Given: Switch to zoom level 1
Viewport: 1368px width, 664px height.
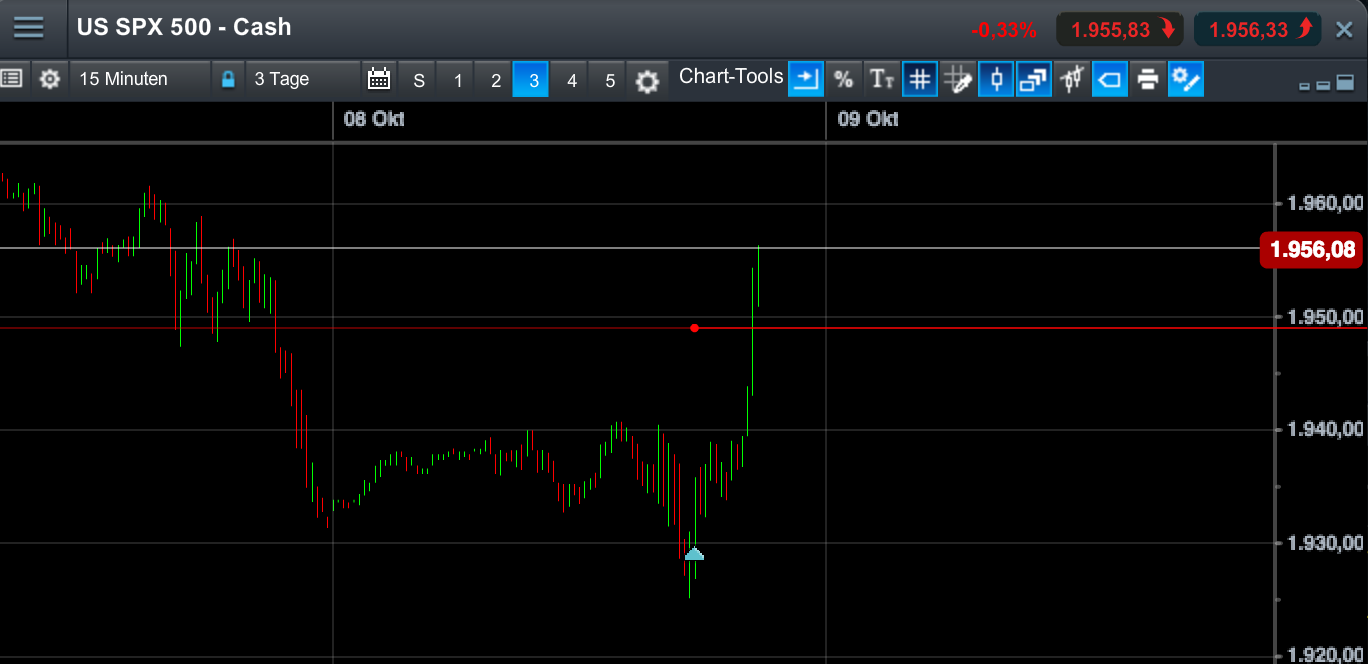Looking at the screenshot, I should pos(456,80).
